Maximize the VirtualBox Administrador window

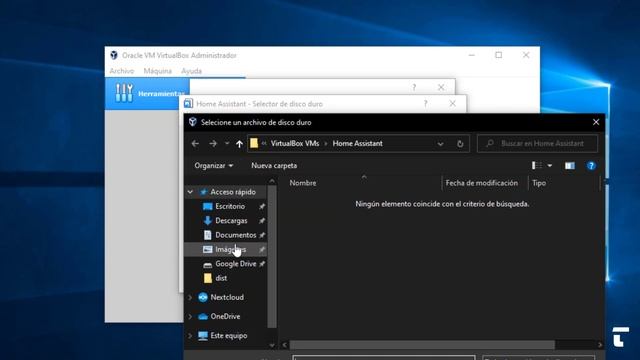(499, 55)
